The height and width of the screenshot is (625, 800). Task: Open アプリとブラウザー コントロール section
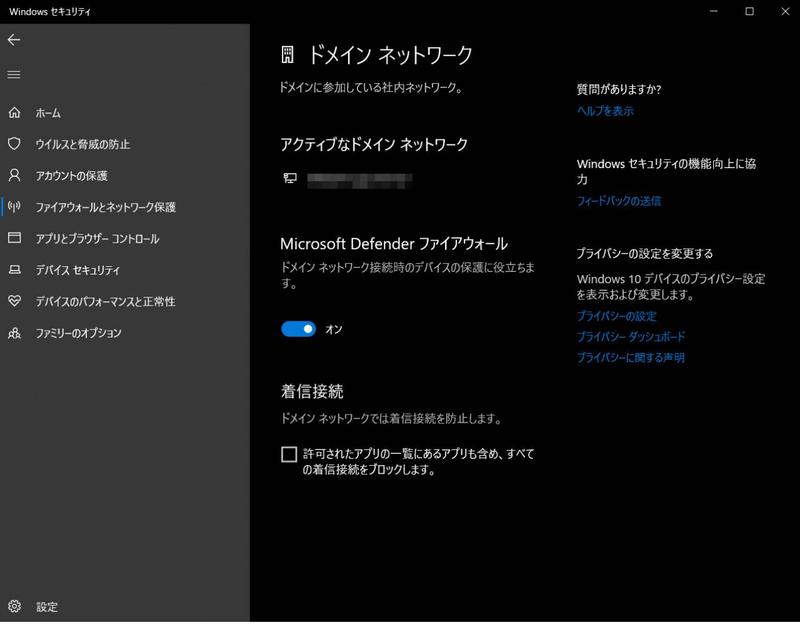point(97,239)
